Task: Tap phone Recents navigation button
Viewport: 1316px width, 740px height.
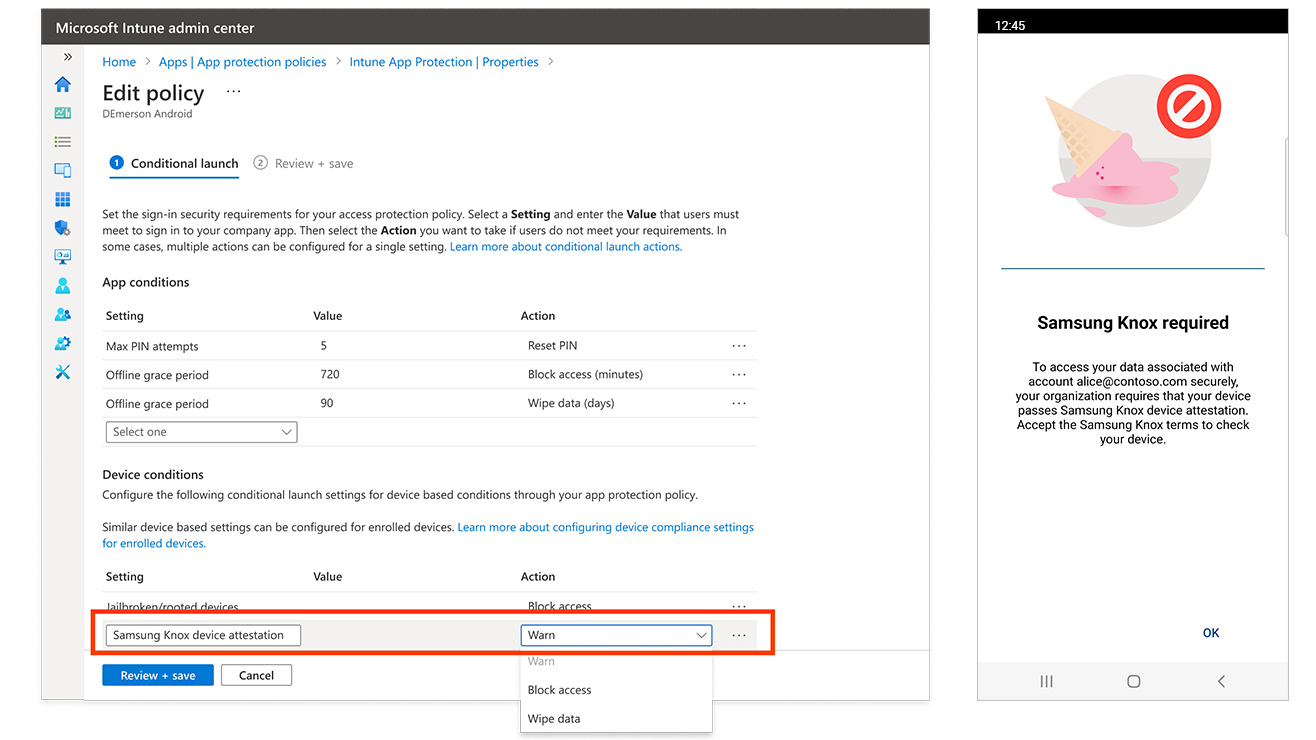Action: coord(1047,681)
